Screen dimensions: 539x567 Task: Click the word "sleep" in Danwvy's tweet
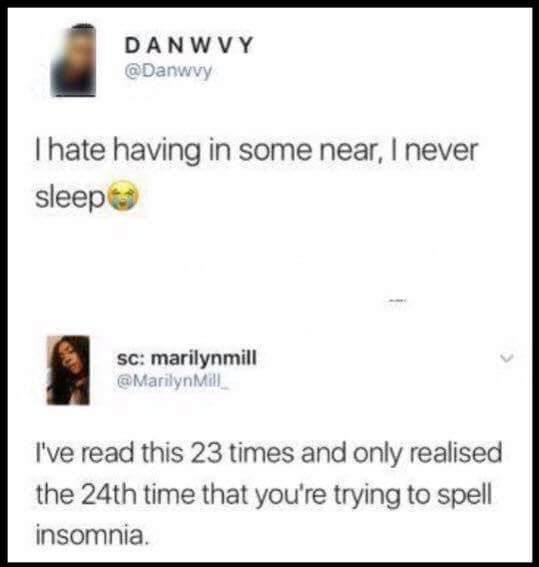tap(70, 198)
